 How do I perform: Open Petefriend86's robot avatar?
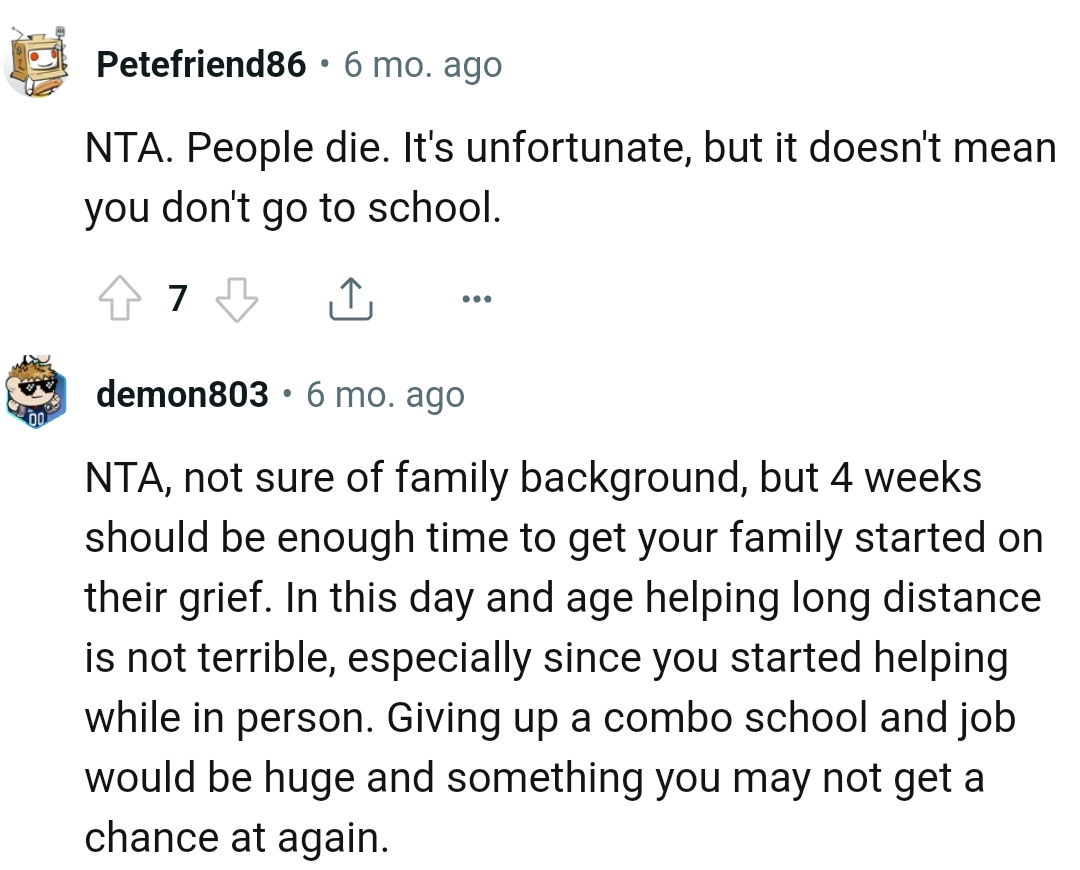pos(35,64)
